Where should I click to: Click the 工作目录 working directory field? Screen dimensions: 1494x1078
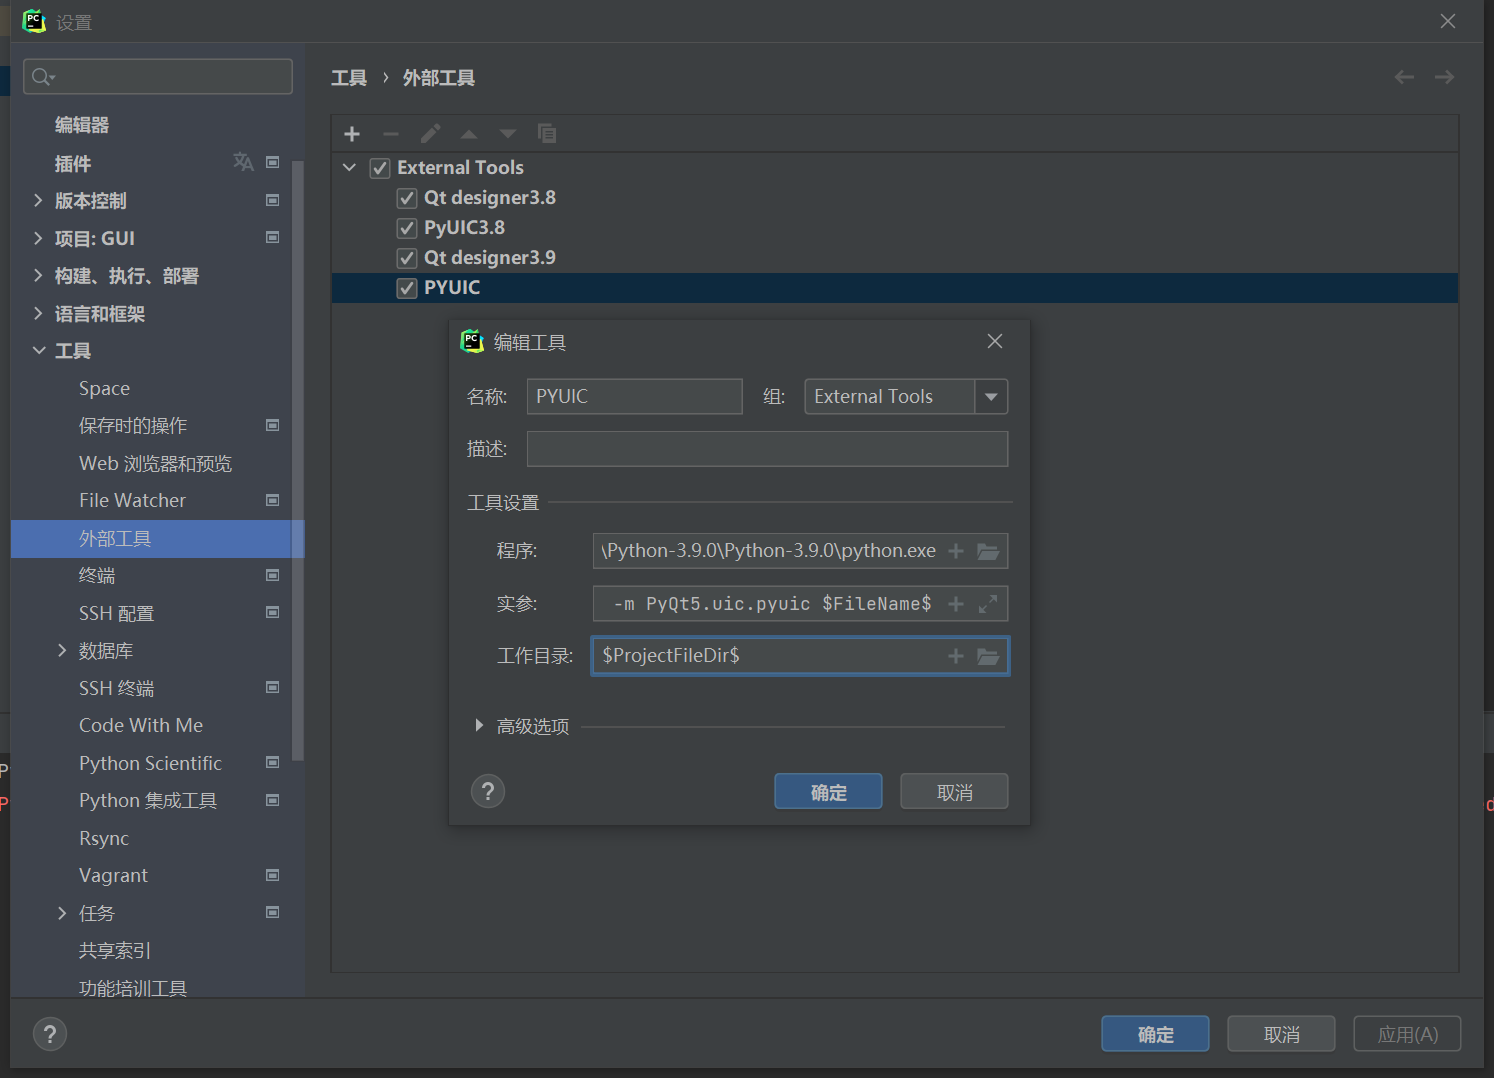tap(800, 656)
